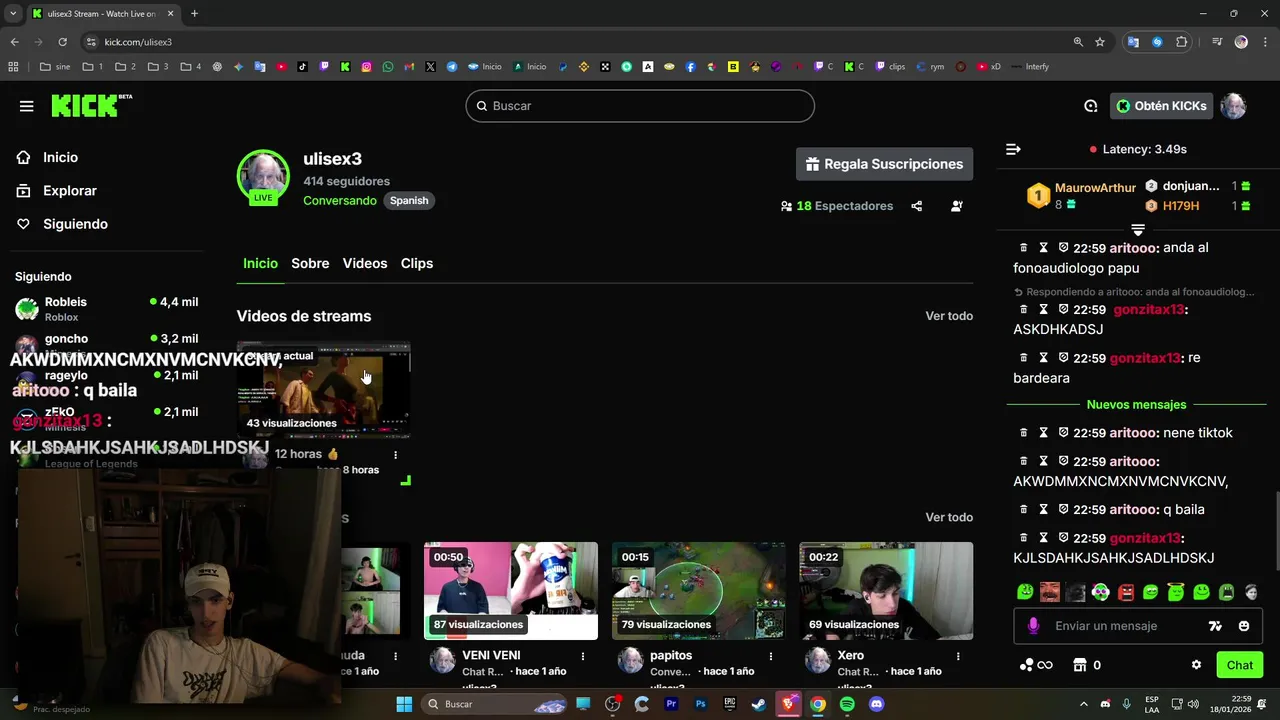The image size is (1280, 720).
Task: Open VENI VENI clip thumbnail
Action: point(511,590)
